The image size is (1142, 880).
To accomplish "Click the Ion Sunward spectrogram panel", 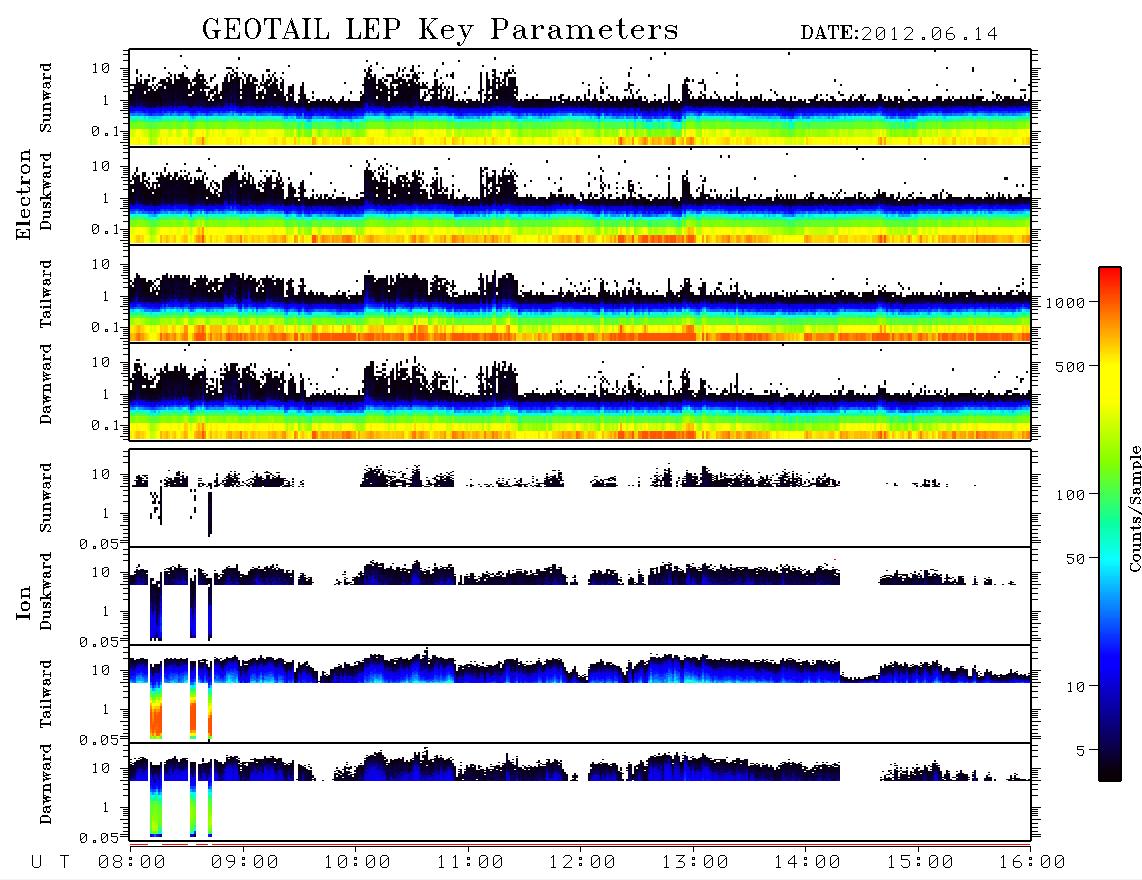I will 580,498.
